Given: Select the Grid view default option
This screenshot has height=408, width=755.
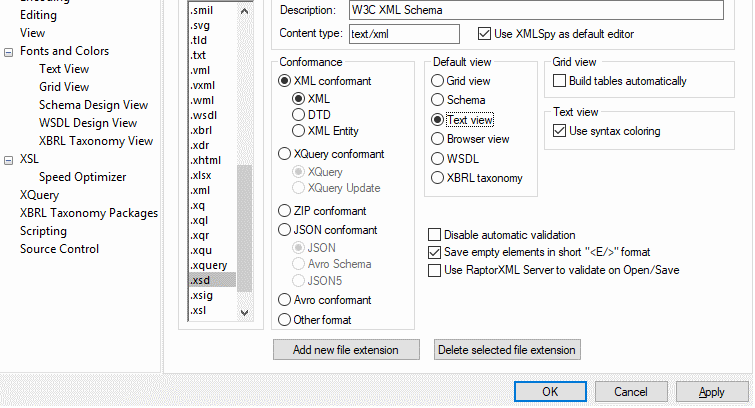Looking at the screenshot, I should [x=437, y=81].
